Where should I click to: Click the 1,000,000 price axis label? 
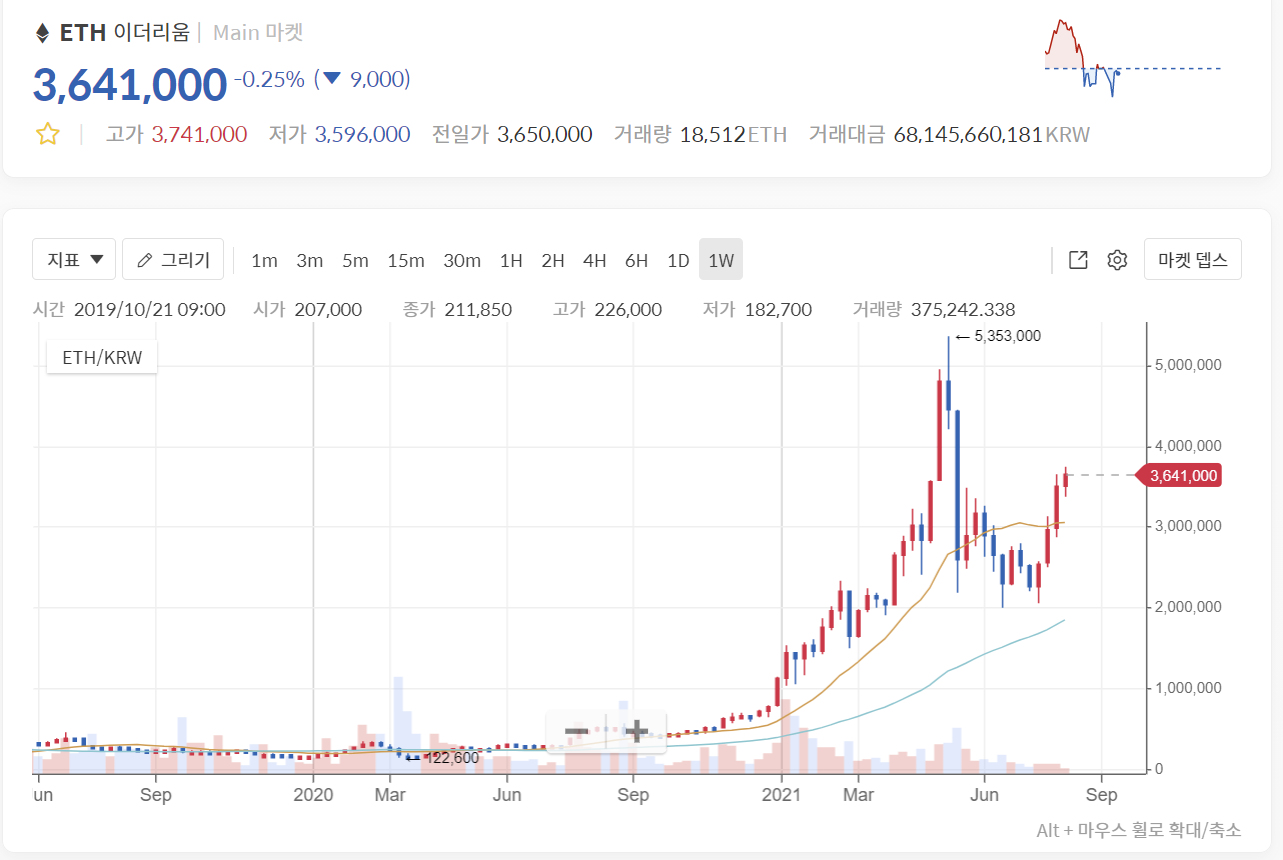pos(1188,688)
